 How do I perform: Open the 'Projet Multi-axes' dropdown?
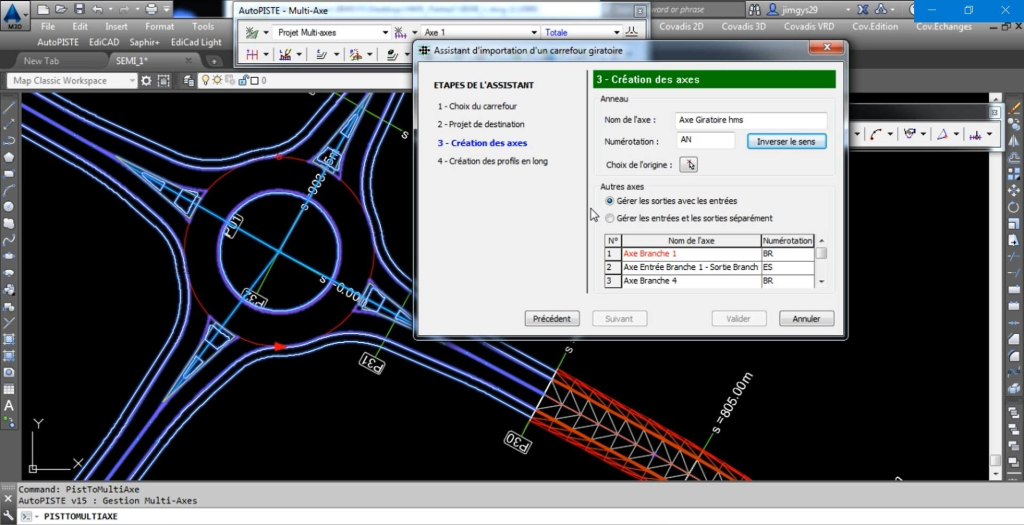[385, 32]
